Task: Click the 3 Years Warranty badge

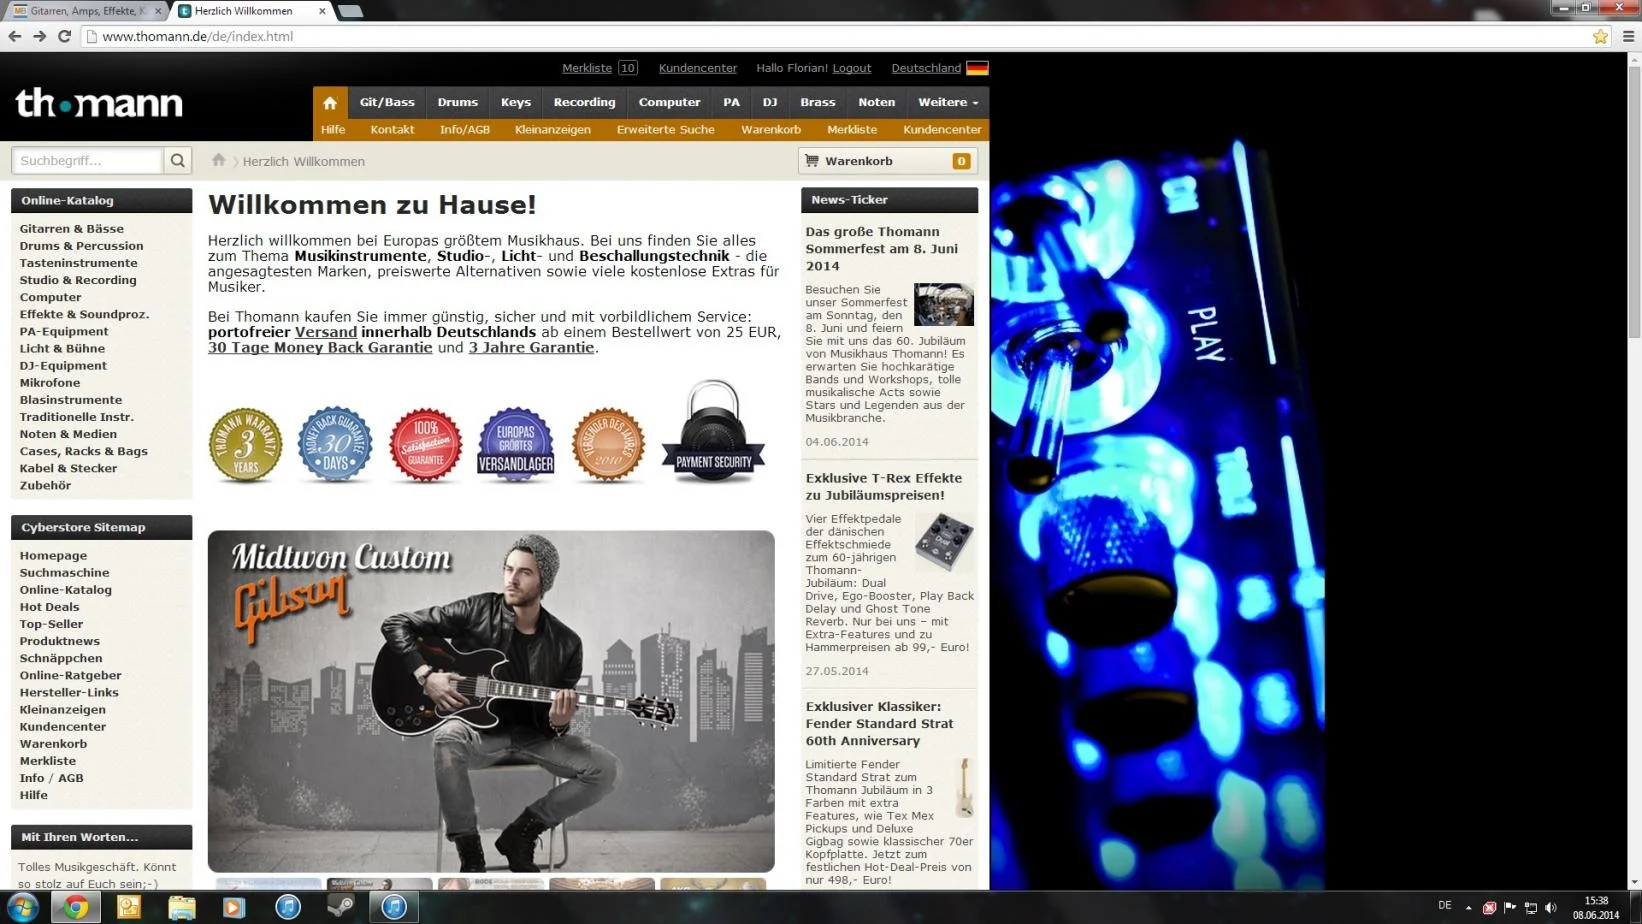Action: click(245, 445)
